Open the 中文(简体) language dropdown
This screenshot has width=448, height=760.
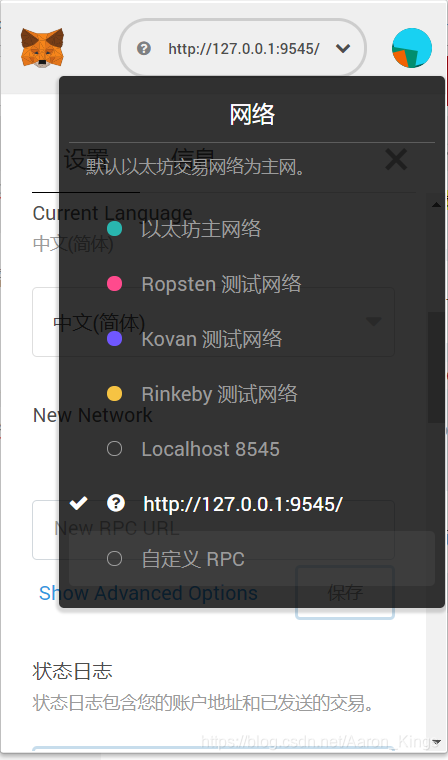[213, 322]
